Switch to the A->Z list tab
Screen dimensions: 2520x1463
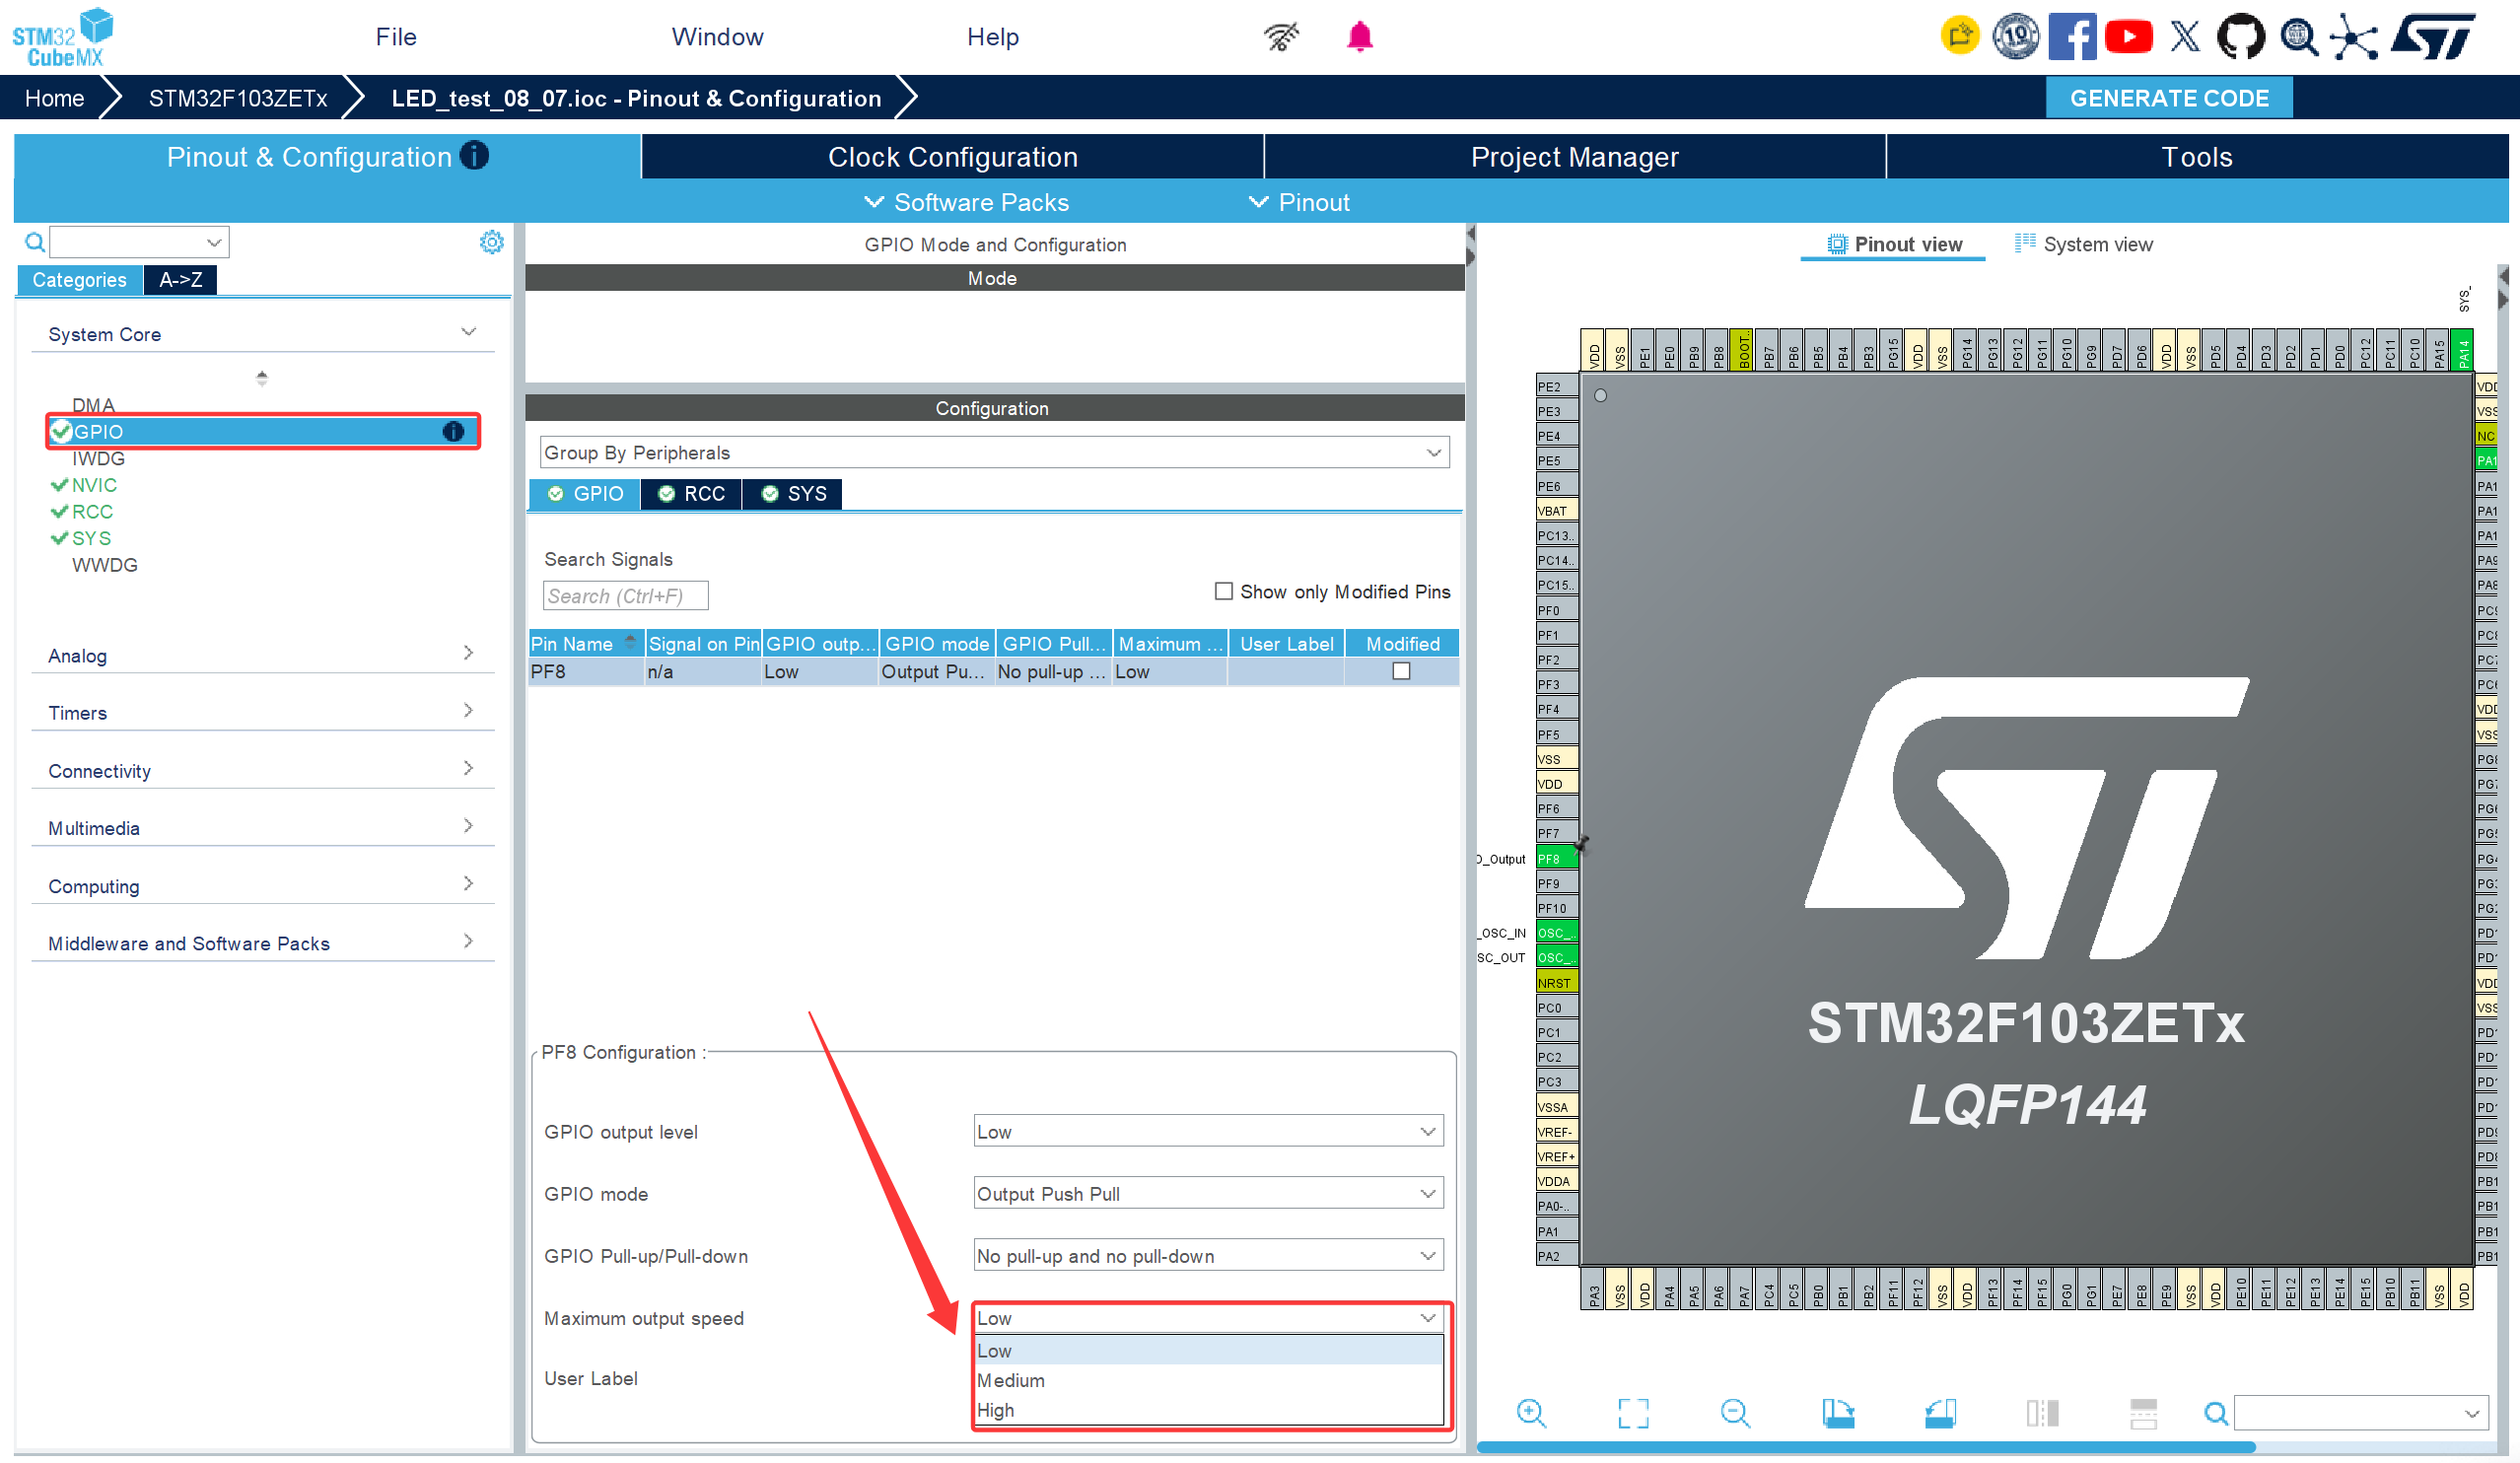click(x=180, y=279)
